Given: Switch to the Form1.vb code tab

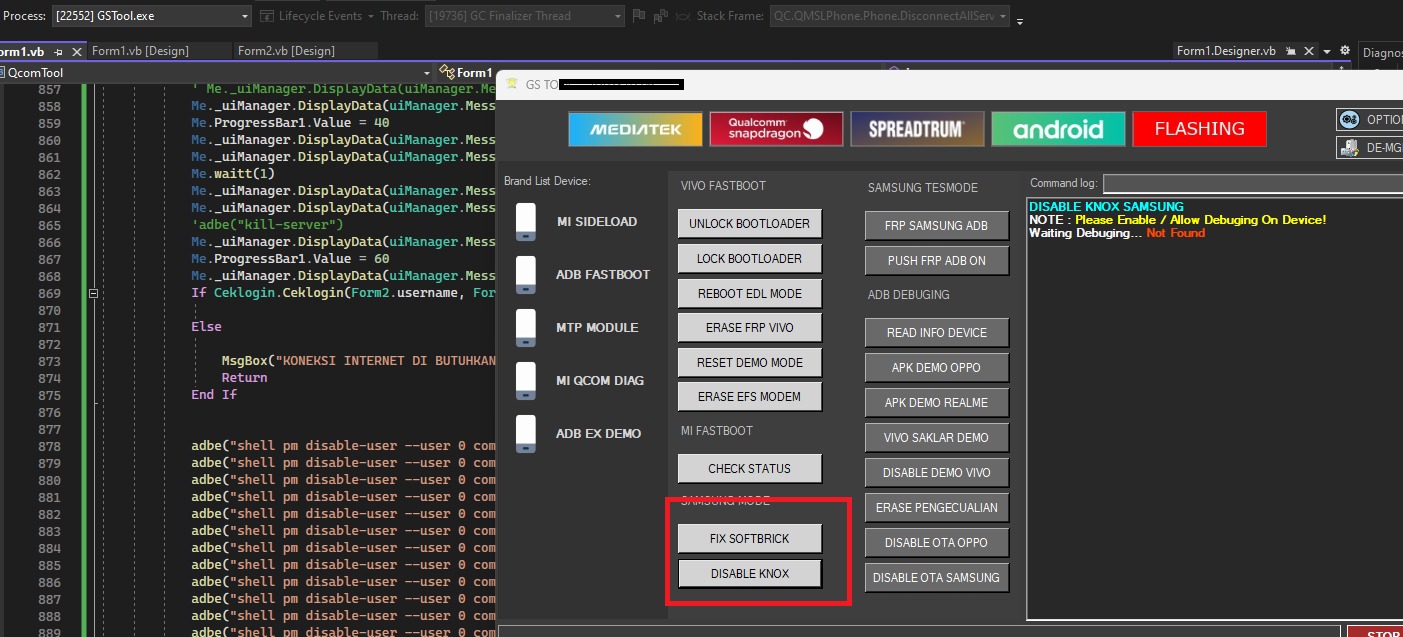Looking at the screenshot, I should coord(23,51).
